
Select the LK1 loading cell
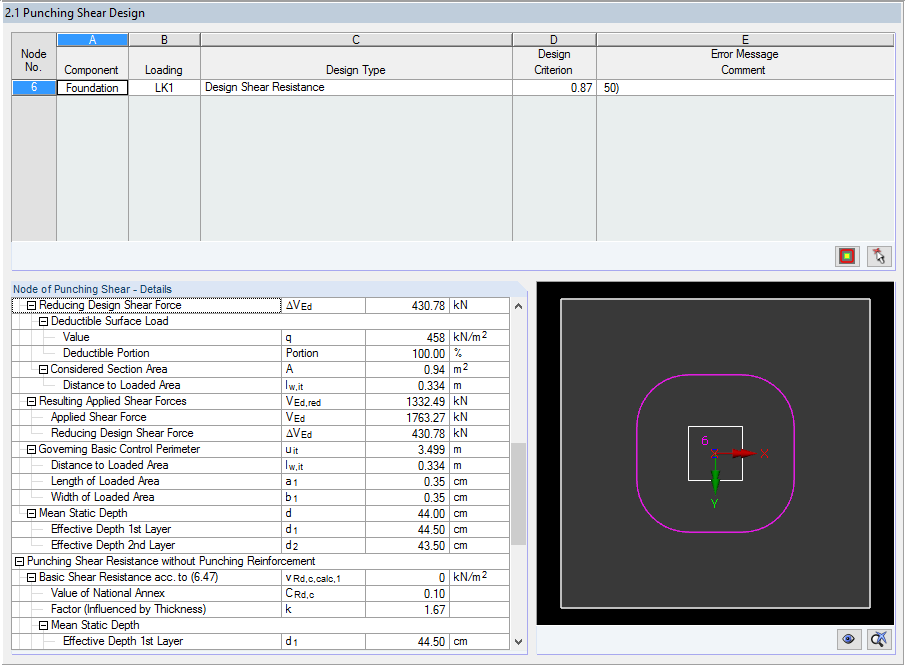click(164, 87)
